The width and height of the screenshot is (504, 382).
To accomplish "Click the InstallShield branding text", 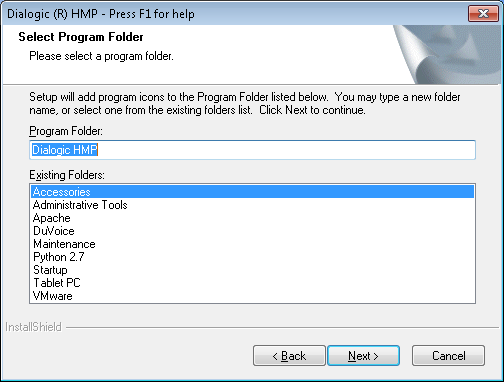I will 33,327.
